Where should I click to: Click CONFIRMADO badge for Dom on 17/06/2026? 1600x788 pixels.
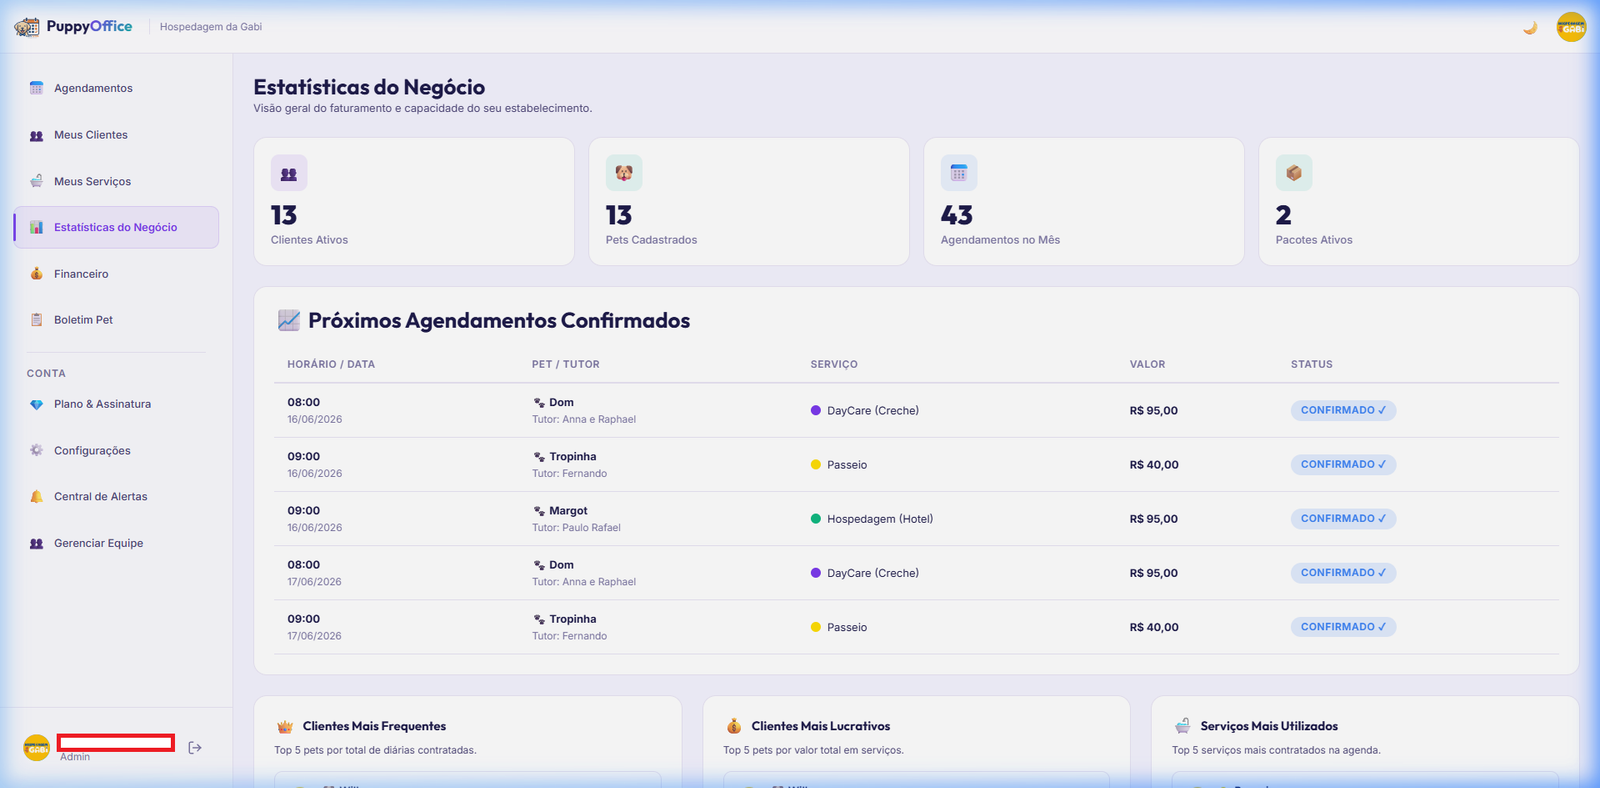click(x=1343, y=573)
